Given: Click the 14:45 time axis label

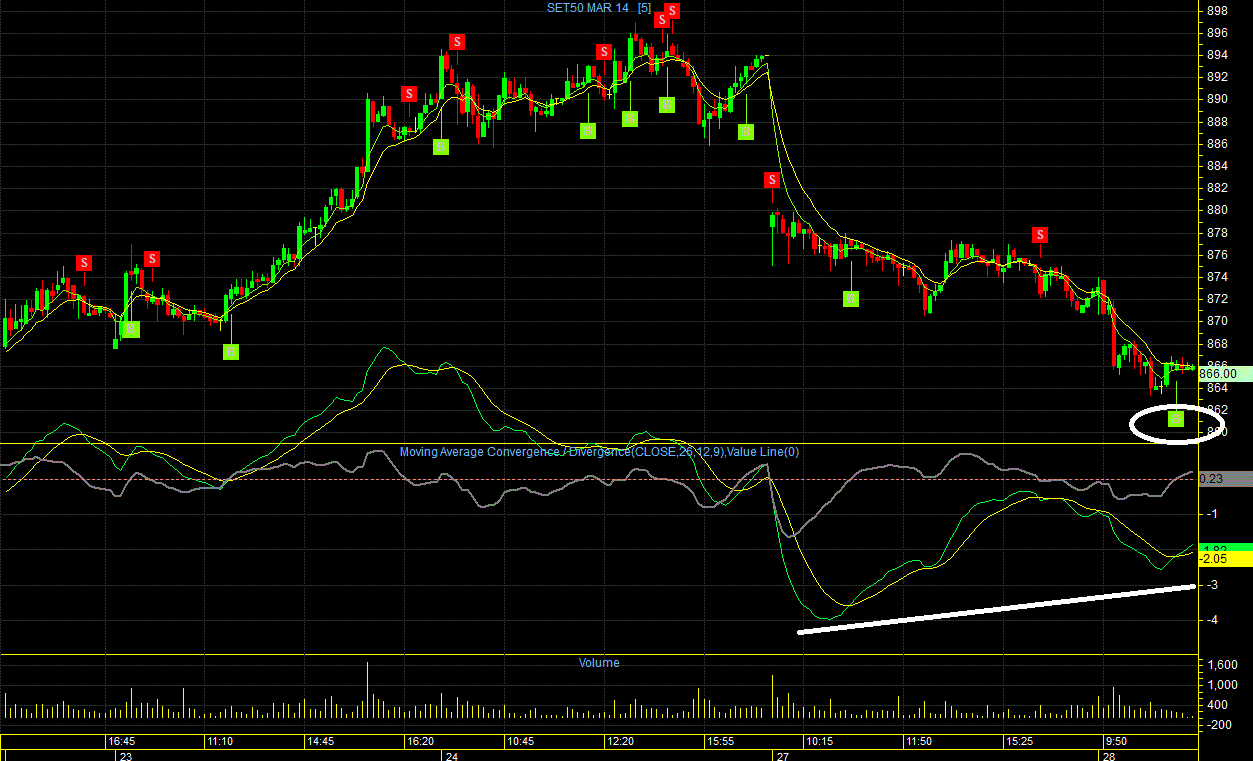Looking at the screenshot, I should point(321,742).
